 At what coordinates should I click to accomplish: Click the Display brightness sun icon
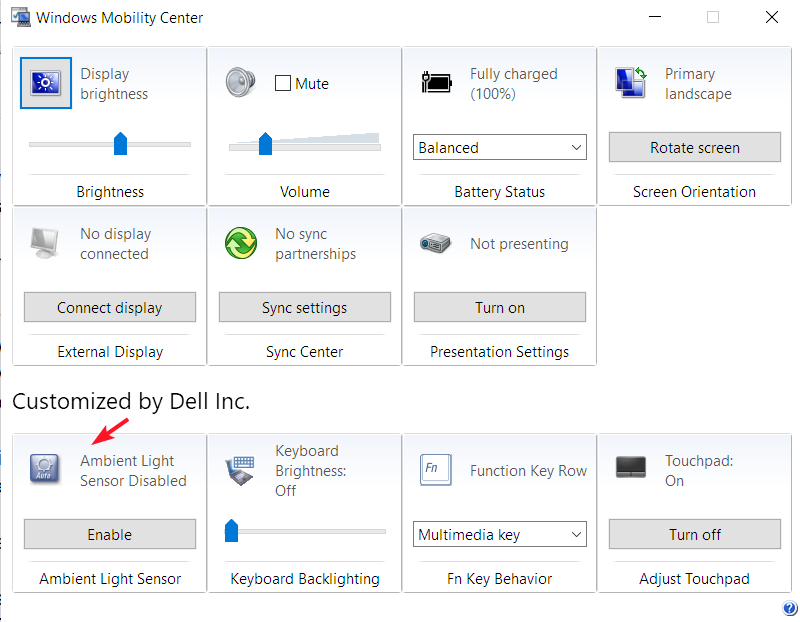pyautogui.click(x=46, y=83)
